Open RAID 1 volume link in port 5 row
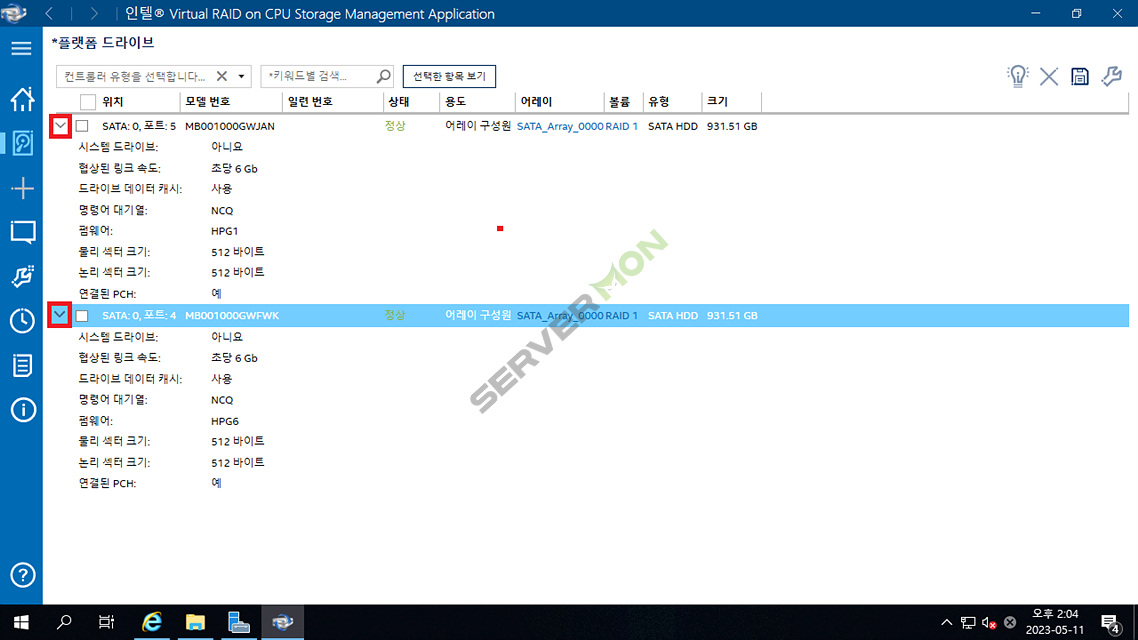The width and height of the screenshot is (1138, 640). click(x=621, y=126)
